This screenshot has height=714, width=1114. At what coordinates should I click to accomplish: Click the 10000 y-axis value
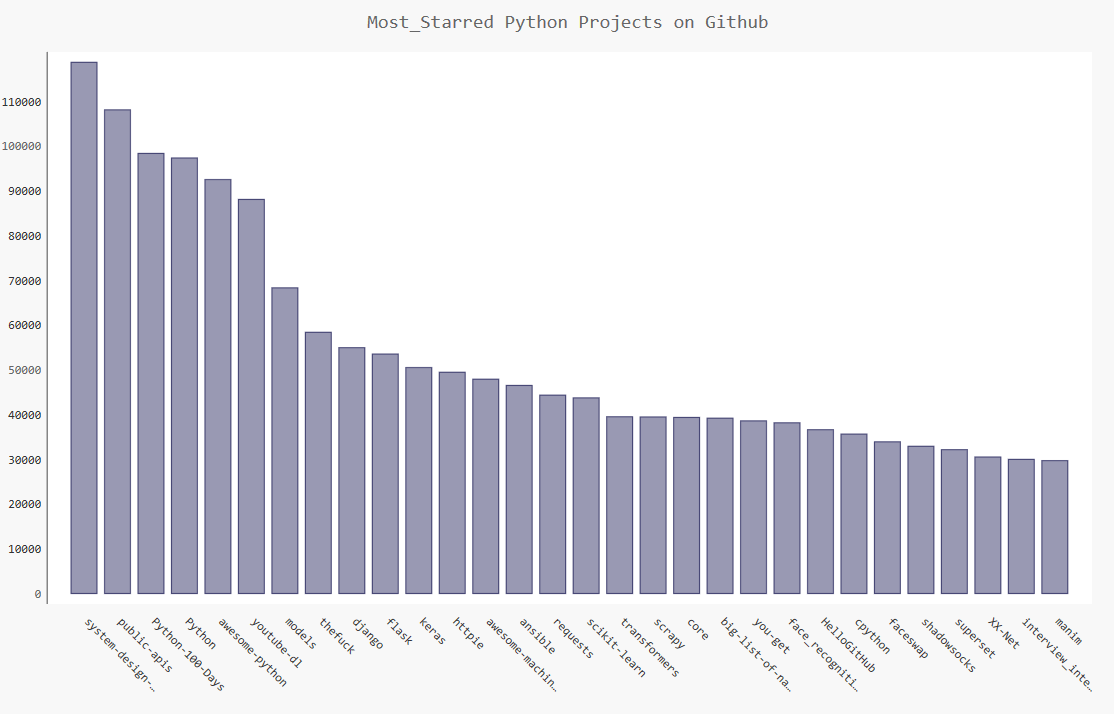24,549
